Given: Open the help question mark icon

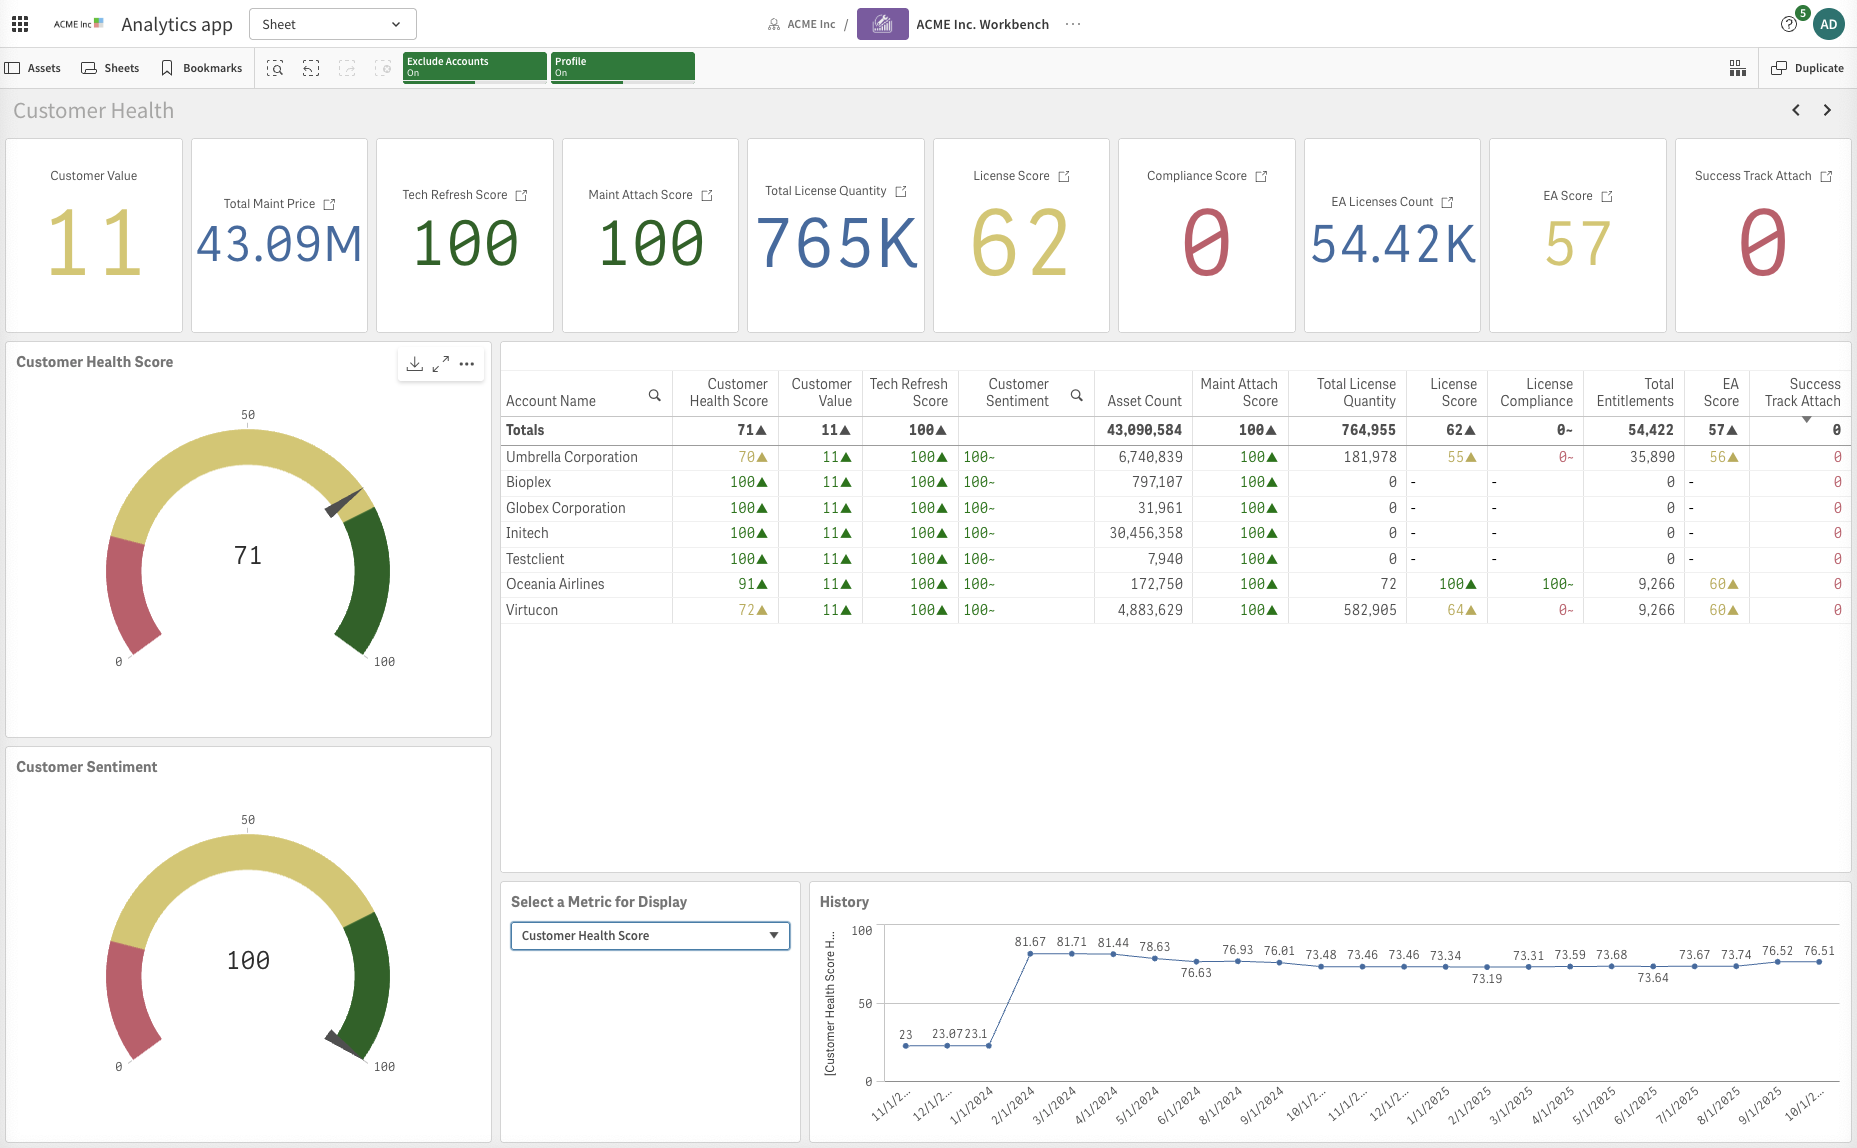Looking at the screenshot, I should (1789, 24).
